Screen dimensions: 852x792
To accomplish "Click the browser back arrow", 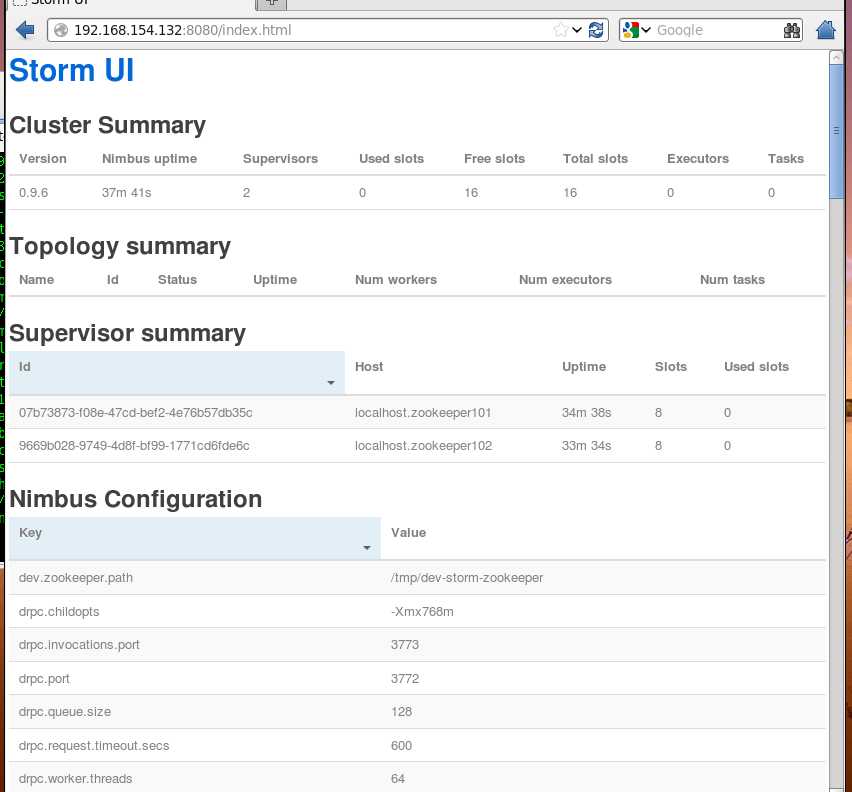I will (x=25, y=30).
